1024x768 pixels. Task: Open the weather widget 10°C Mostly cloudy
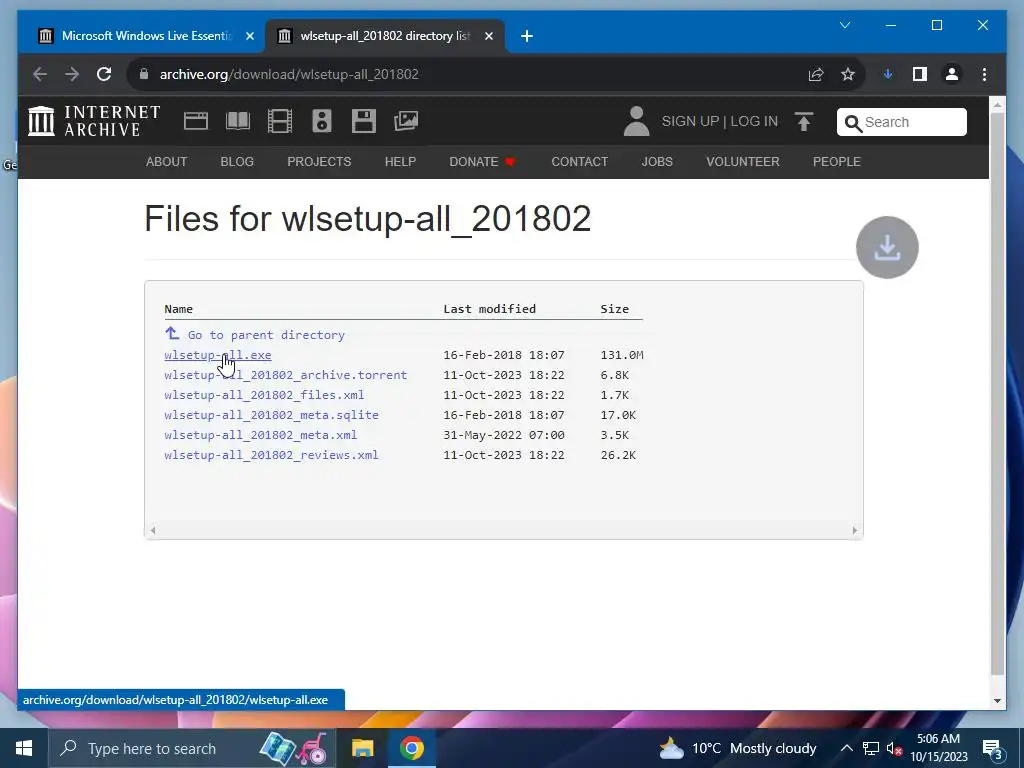point(737,748)
